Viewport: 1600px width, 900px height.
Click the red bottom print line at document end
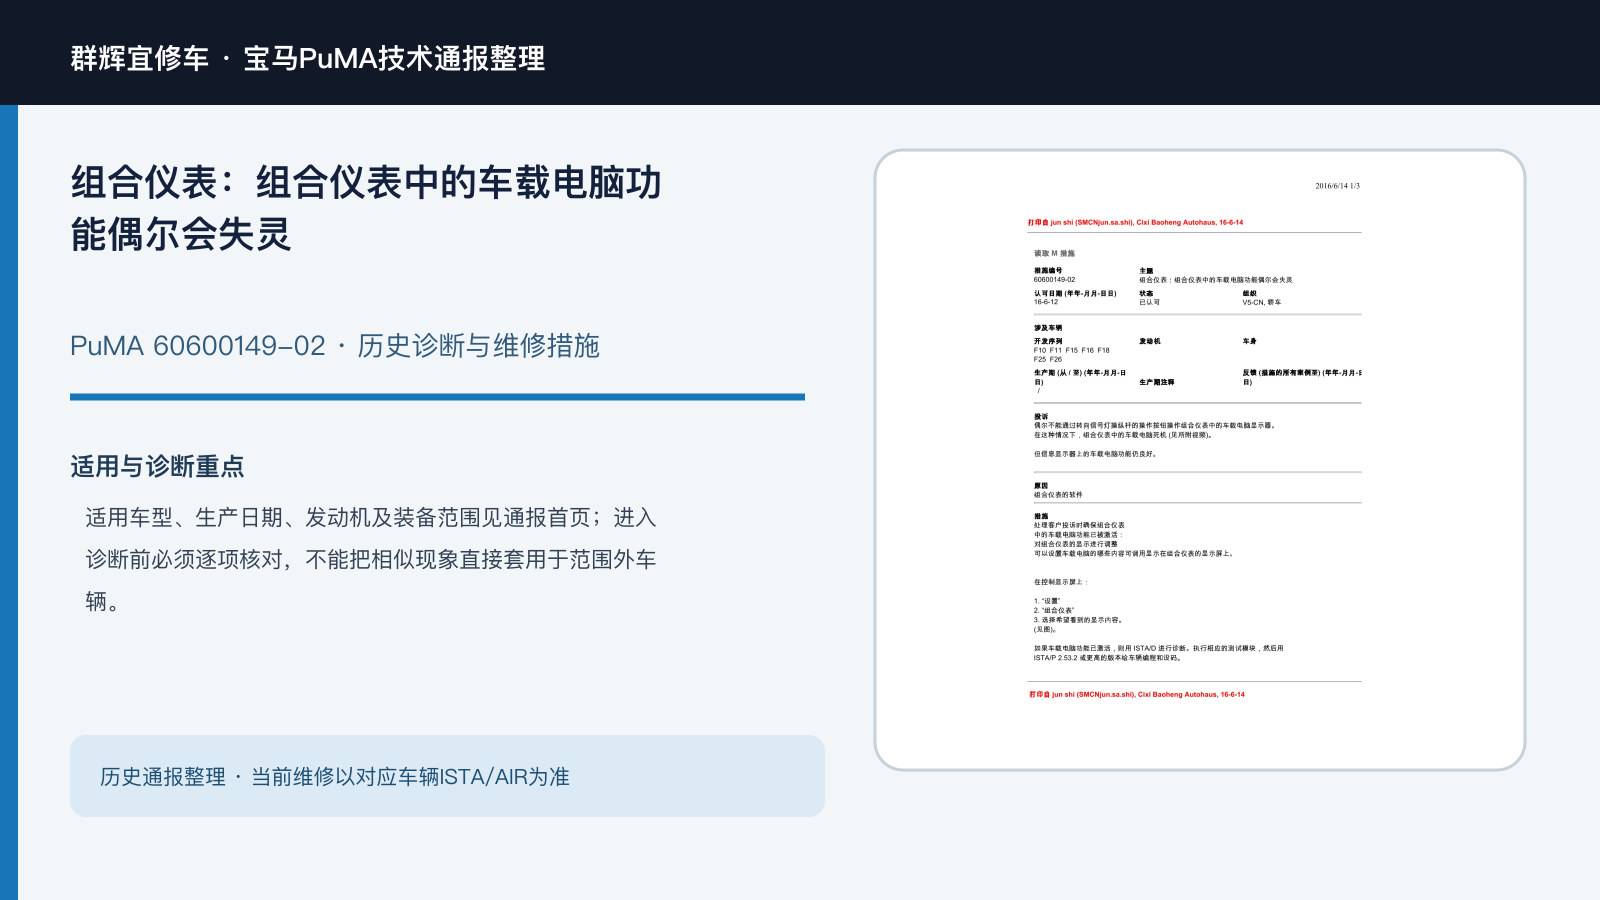pos(1137,694)
